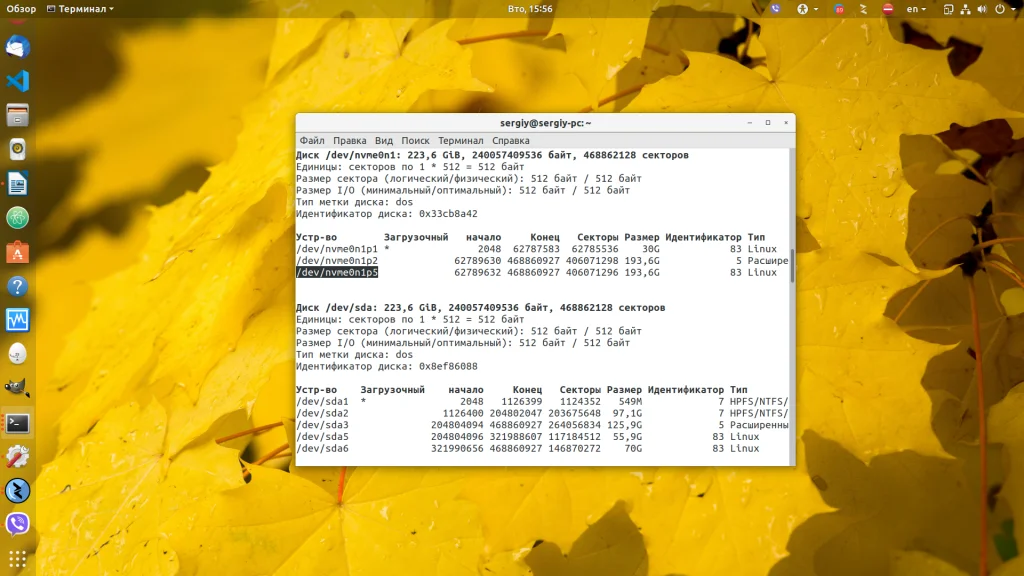Click the 549M size value

click(x=630, y=402)
